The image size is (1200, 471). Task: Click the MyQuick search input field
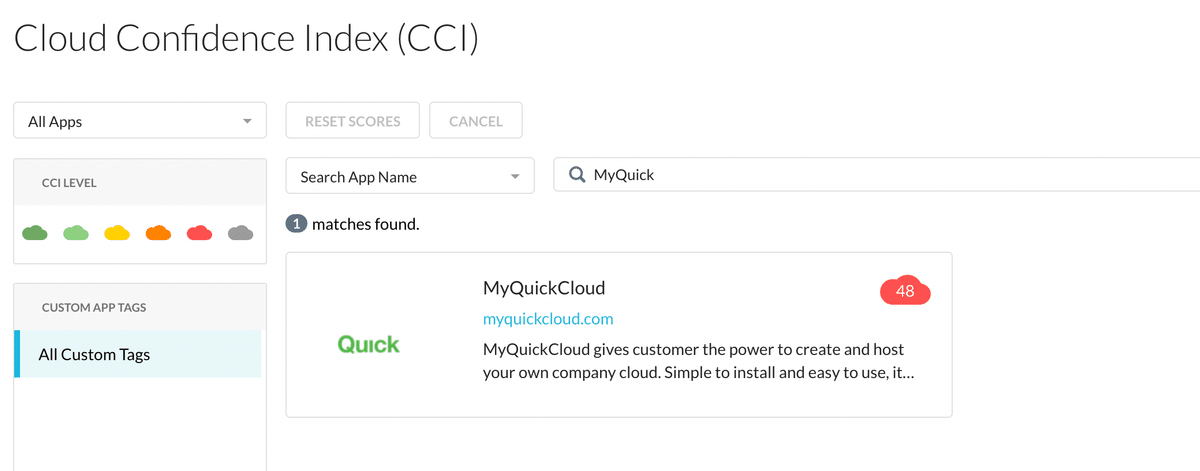877,175
